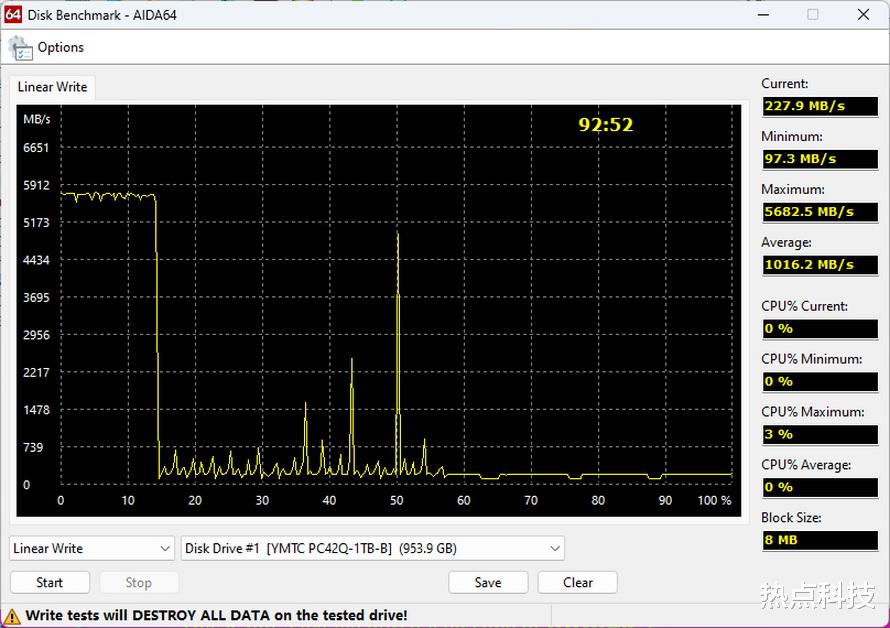Click the CPU% Minimum value field

820,382
